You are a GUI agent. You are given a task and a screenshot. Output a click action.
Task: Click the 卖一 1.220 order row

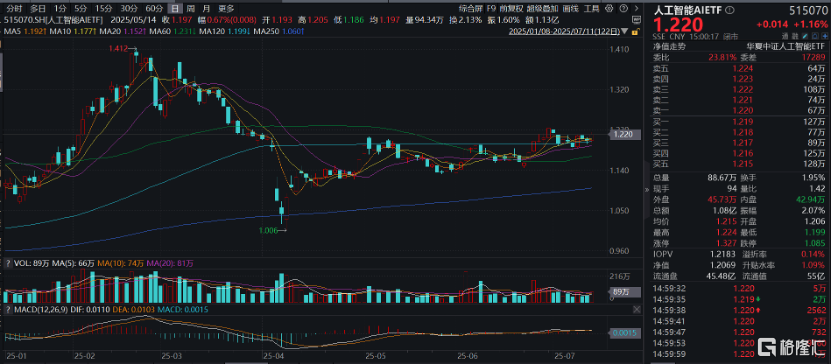739,110
